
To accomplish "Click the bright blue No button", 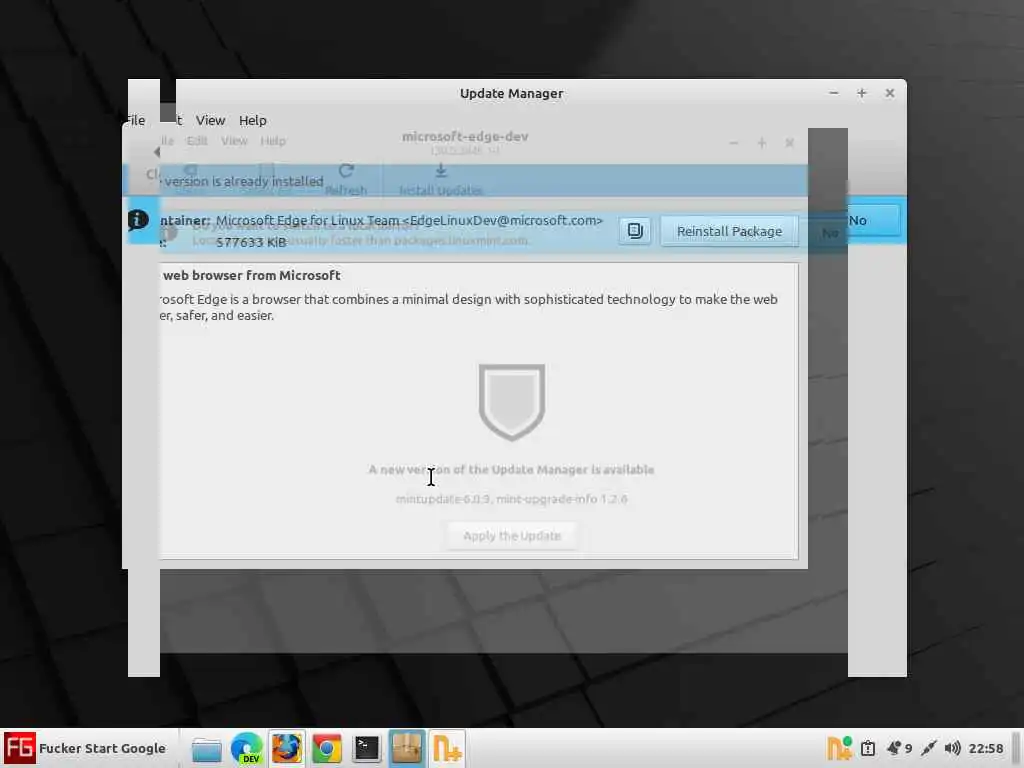I will (x=873, y=220).
